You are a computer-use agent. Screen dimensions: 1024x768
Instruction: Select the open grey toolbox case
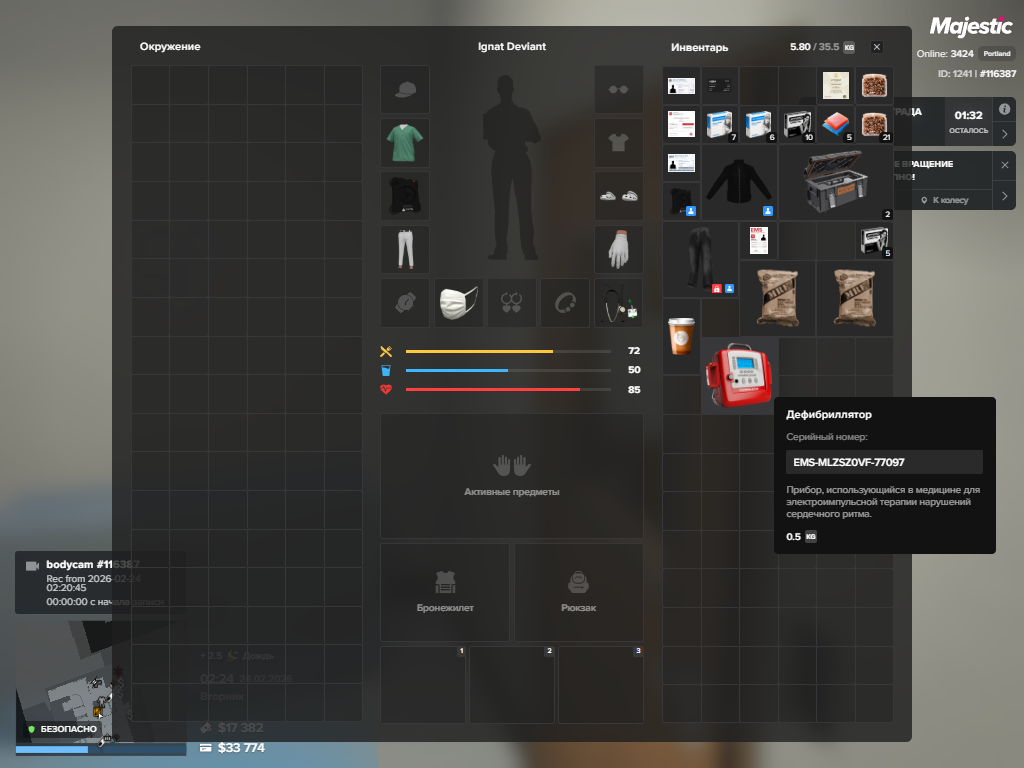pyautogui.click(x=835, y=182)
